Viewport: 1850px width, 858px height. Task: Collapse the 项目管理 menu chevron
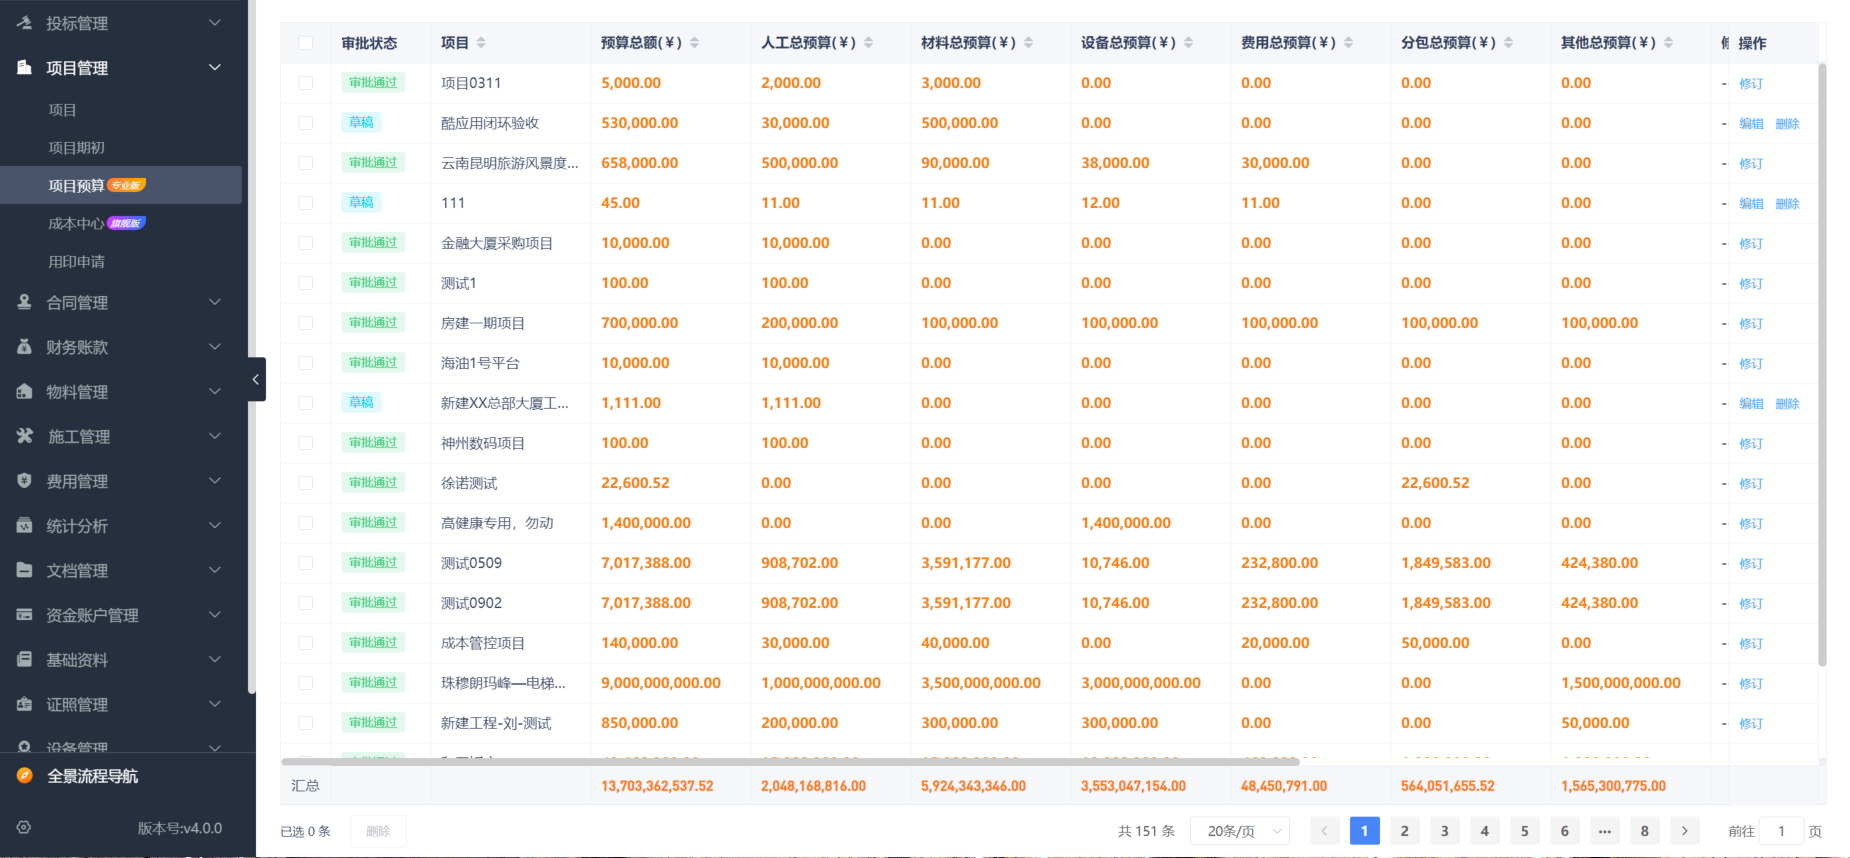click(214, 68)
